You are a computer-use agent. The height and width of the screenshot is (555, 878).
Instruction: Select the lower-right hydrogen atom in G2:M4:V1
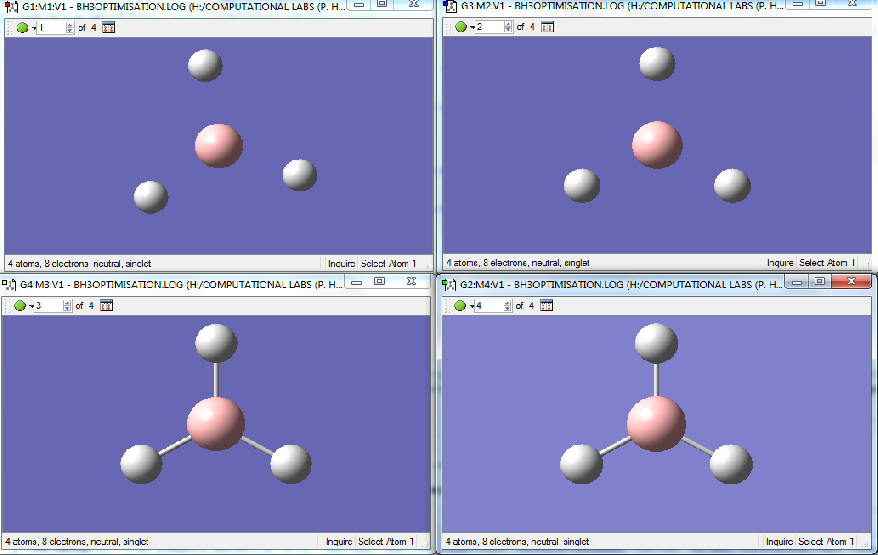click(x=731, y=464)
